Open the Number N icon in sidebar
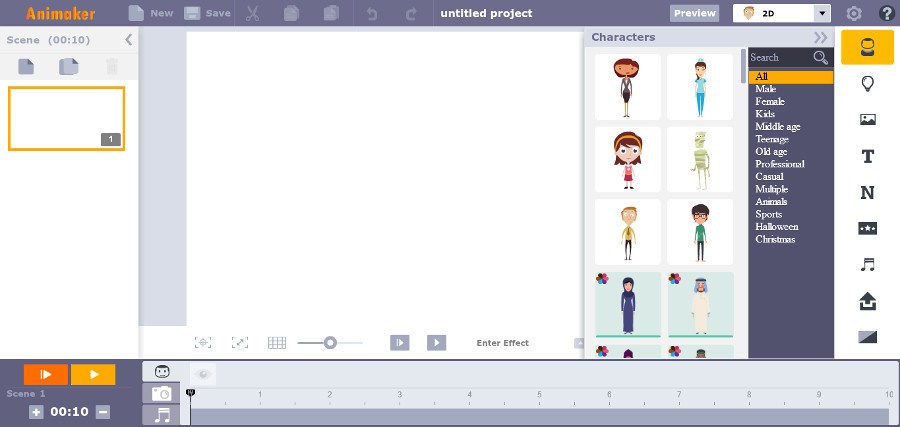The image size is (900, 427). coord(867,193)
